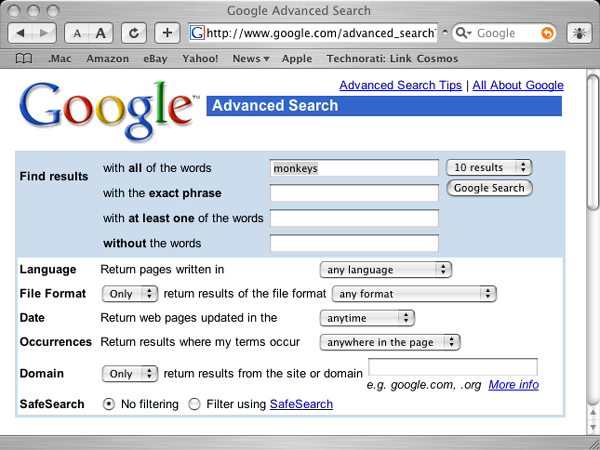Go forward with the Safari forward arrow
This screenshot has height=450, width=600.
click(x=44, y=33)
